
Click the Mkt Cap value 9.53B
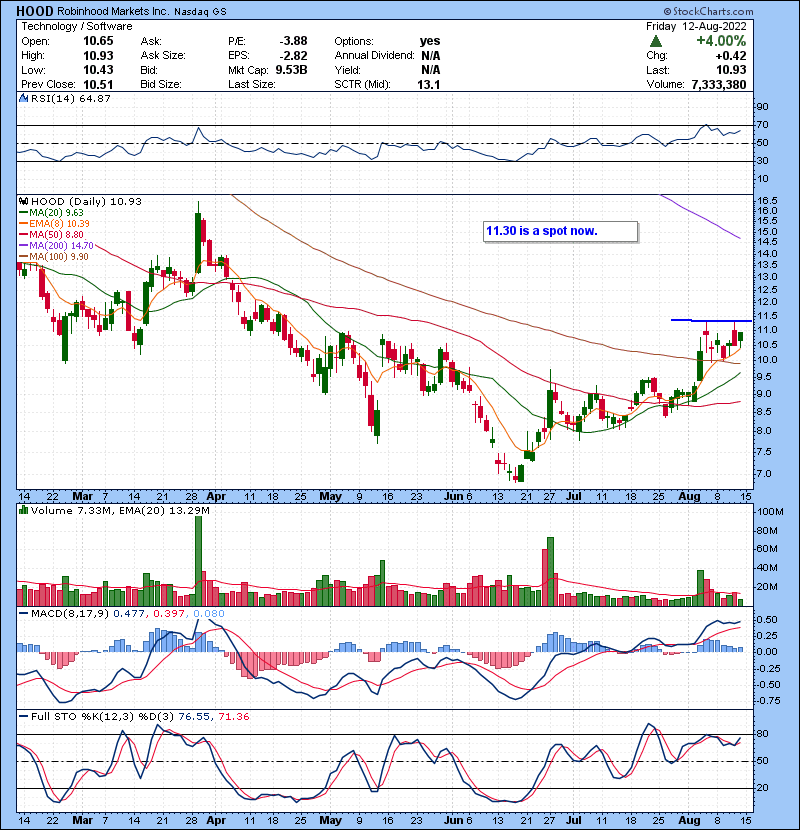click(x=292, y=70)
